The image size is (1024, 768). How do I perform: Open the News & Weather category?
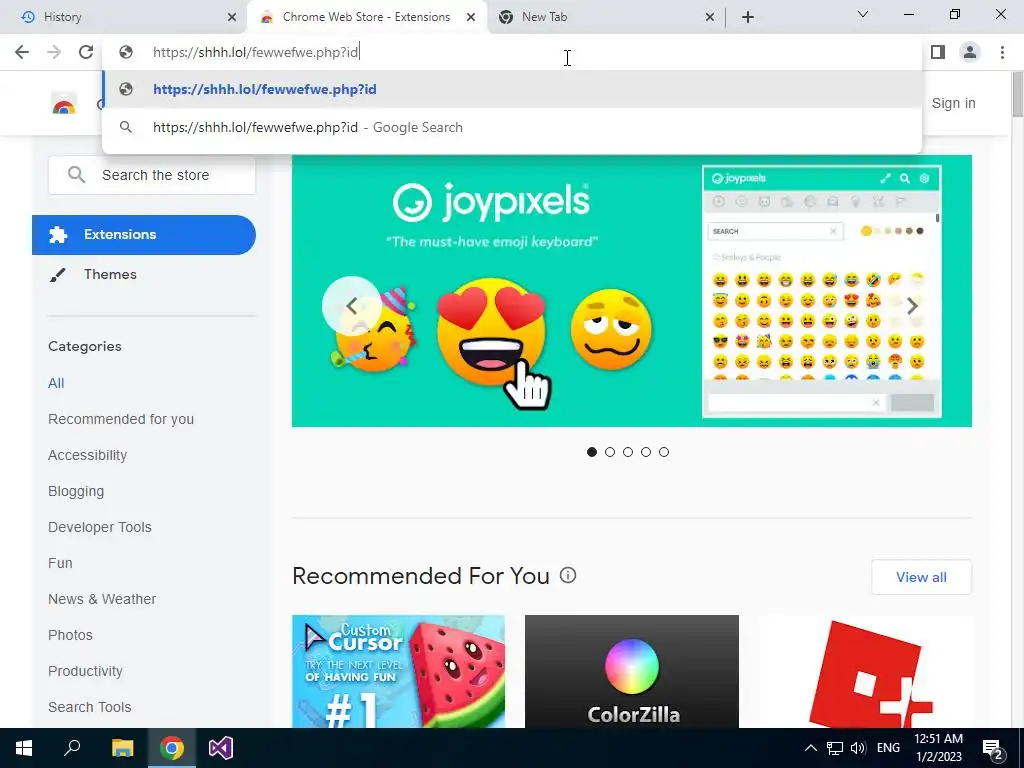tap(102, 599)
